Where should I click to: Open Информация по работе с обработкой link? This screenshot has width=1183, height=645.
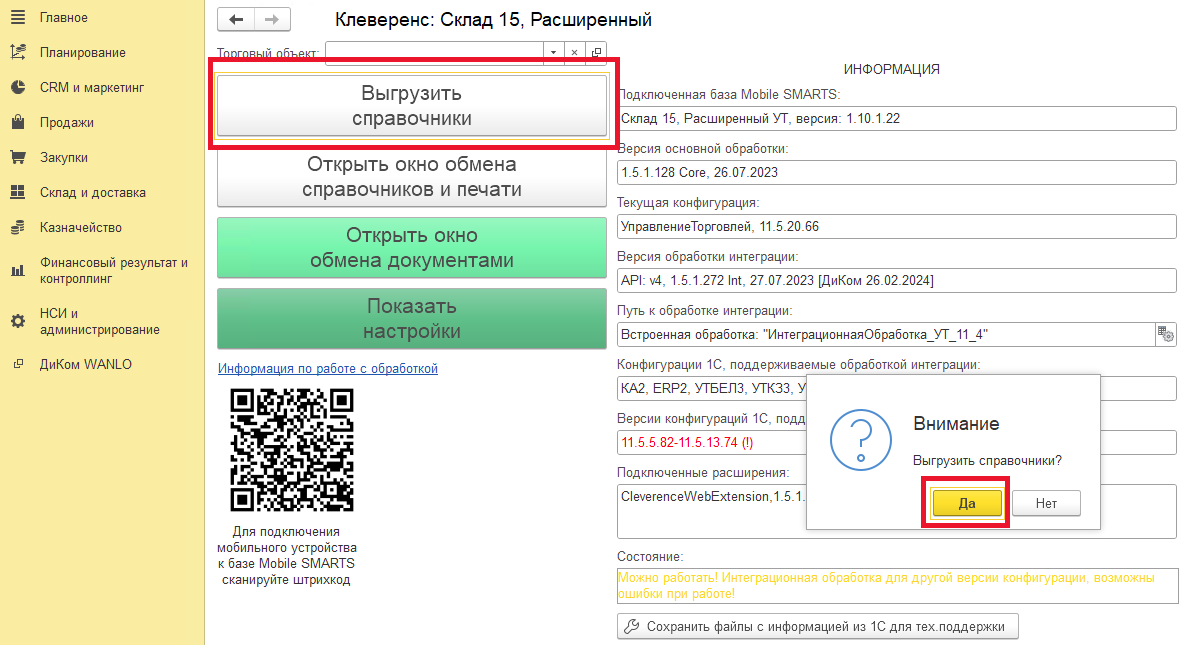pos(328,368)
